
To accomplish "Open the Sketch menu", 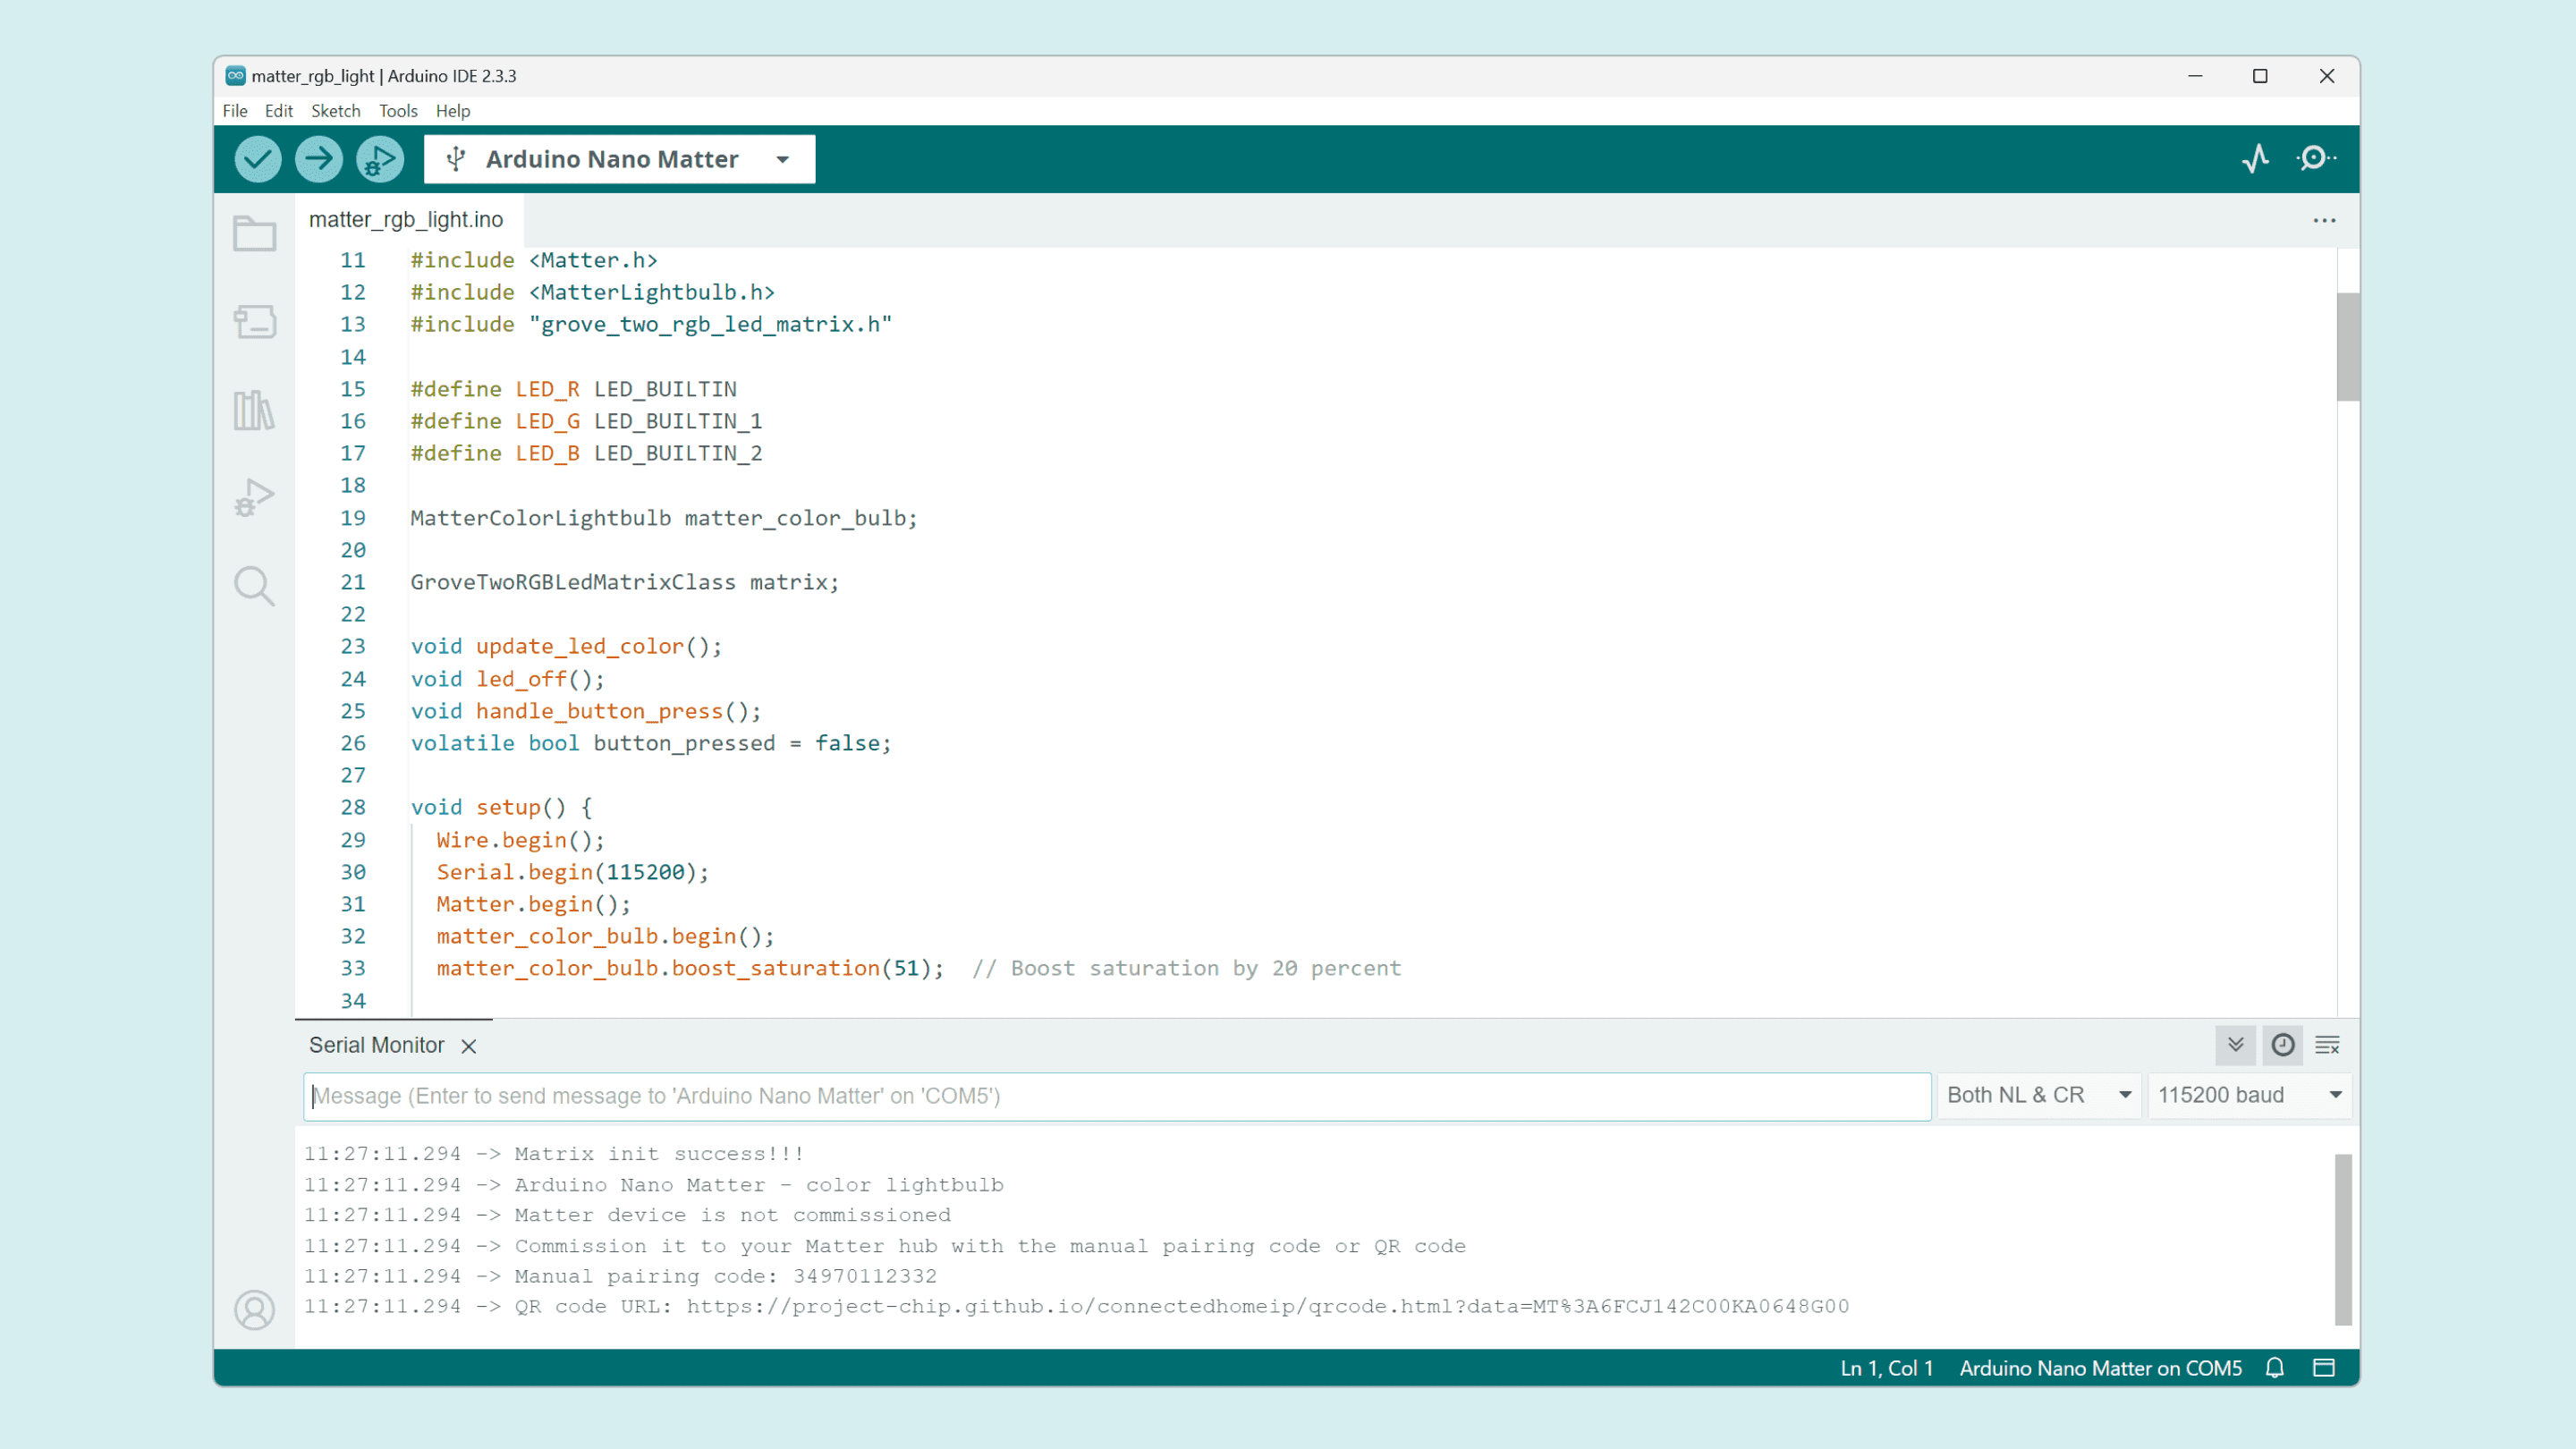I will (x=335, y=111).
